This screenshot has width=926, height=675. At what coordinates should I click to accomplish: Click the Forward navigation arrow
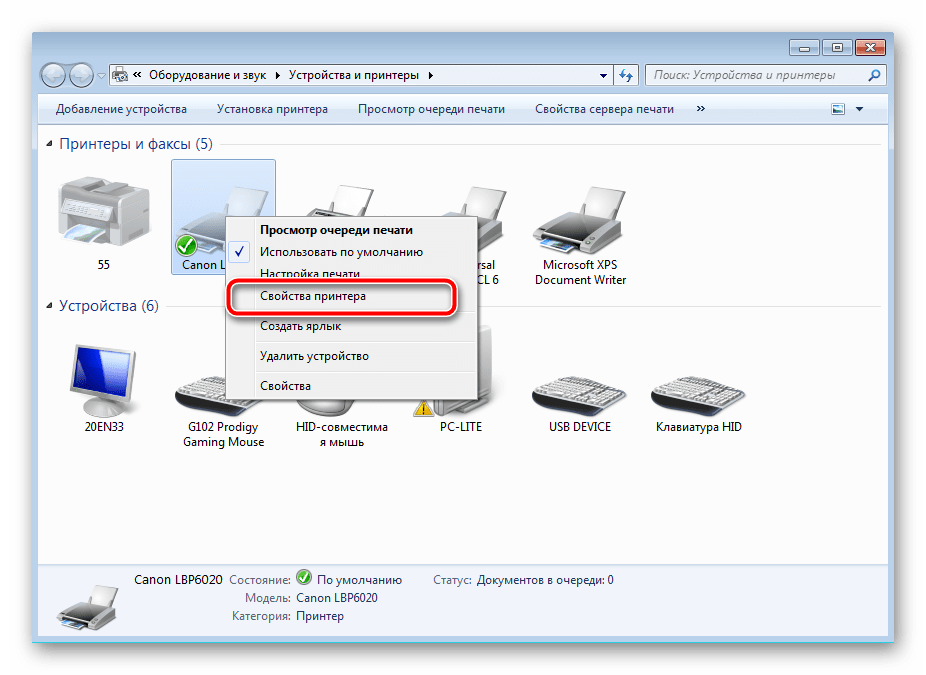click(81, 75)
